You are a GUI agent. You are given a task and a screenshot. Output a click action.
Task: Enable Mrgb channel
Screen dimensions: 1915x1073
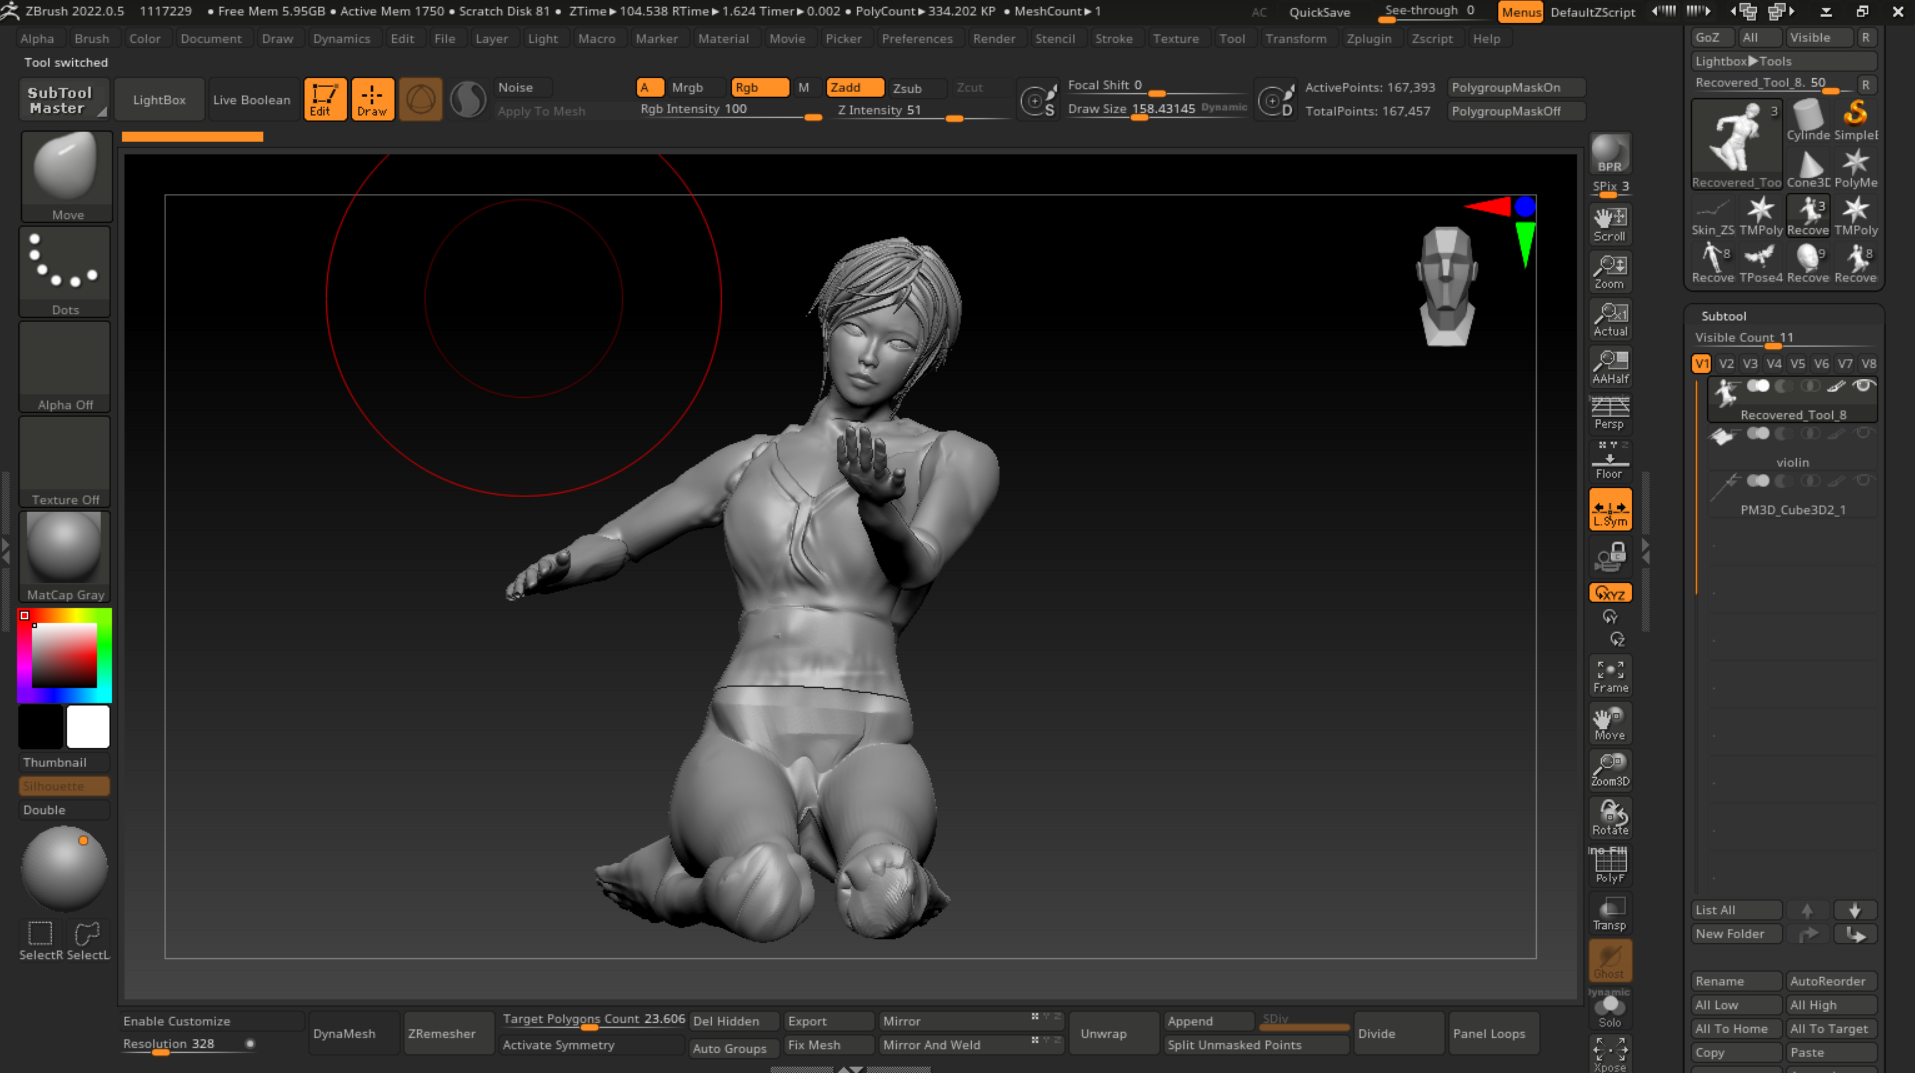click(x=688, y=87)
